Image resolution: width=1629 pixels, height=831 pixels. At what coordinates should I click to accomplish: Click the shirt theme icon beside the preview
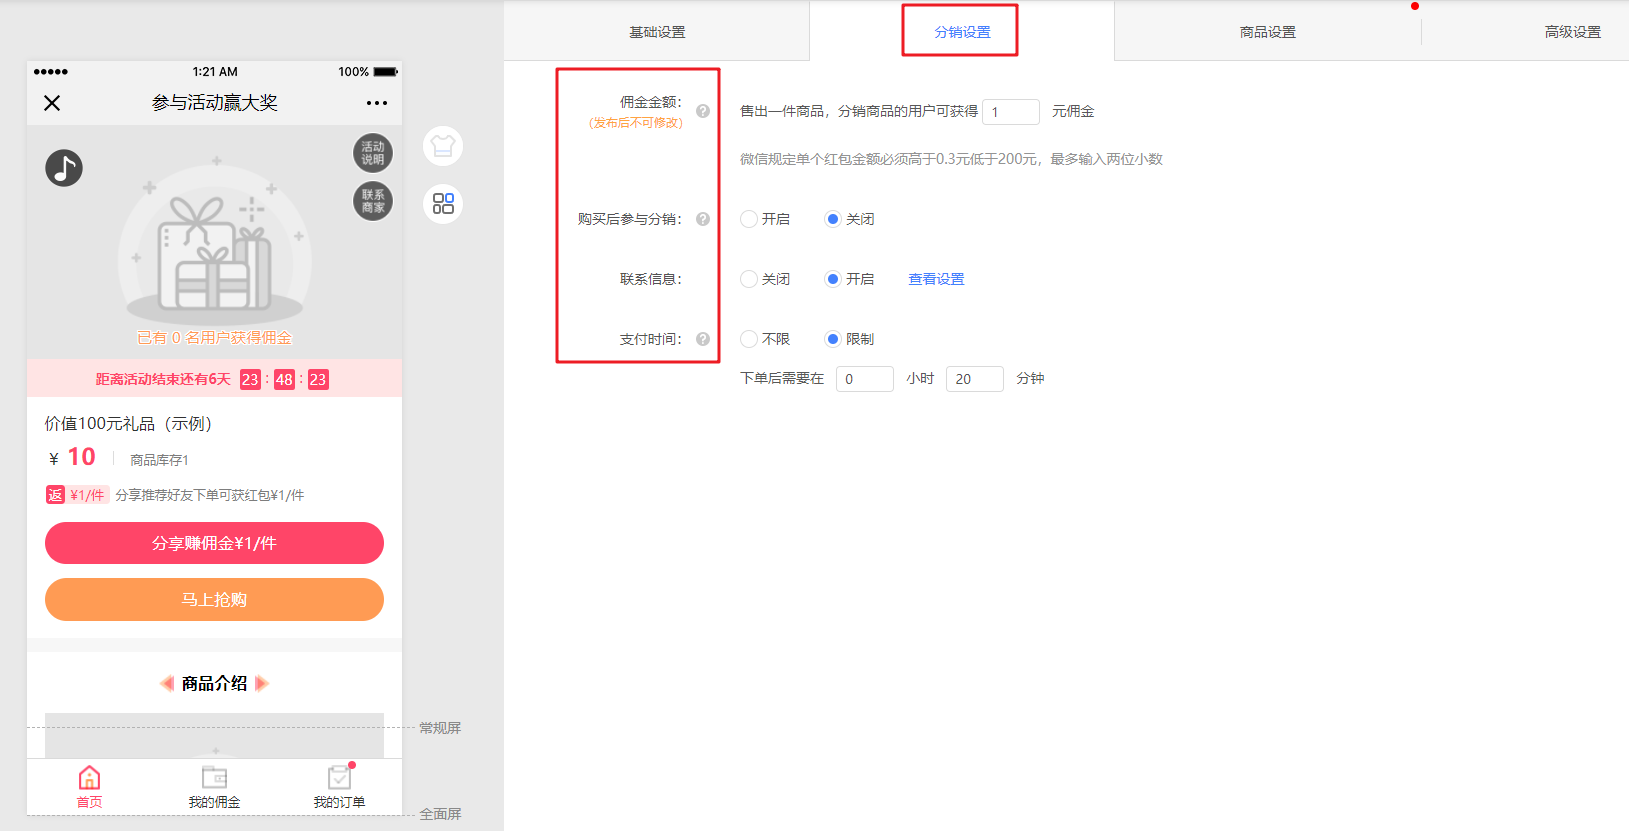pyautogui.click(x=443, y=147)
